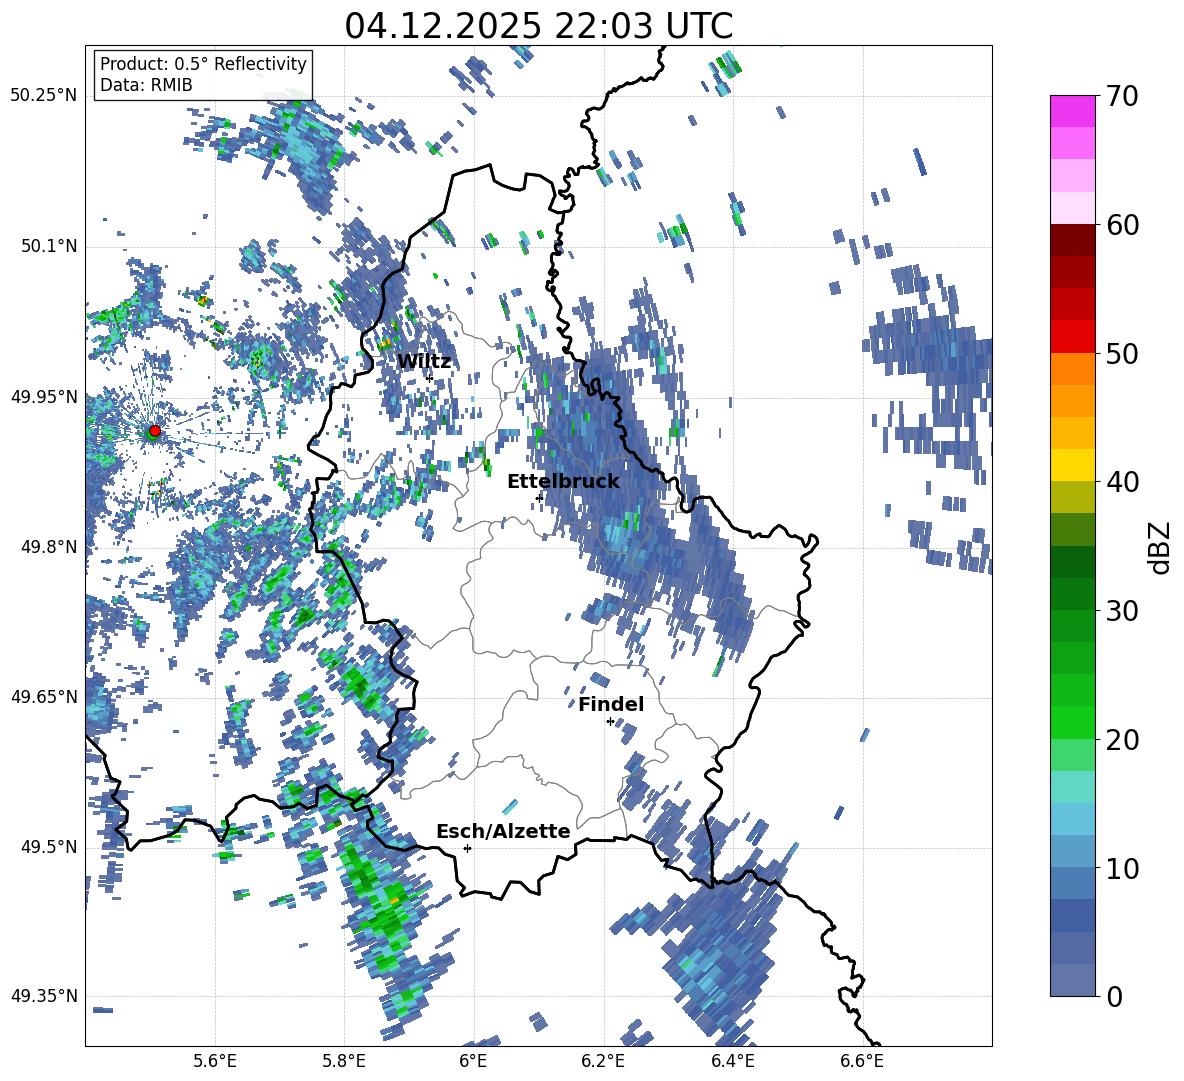Click the 49.65°N latitude label
1184x1081 pixels.
(44, 697)
